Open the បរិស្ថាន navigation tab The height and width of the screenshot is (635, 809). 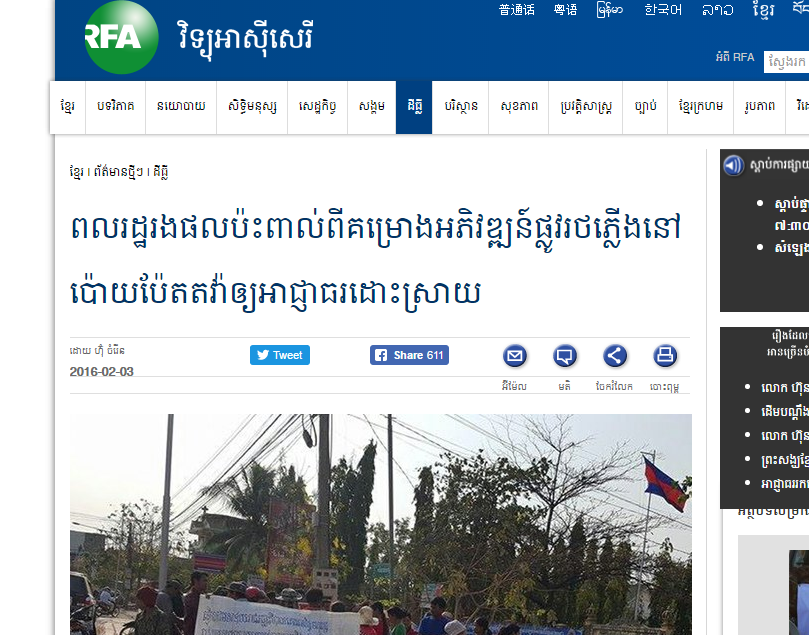(461, 107)
